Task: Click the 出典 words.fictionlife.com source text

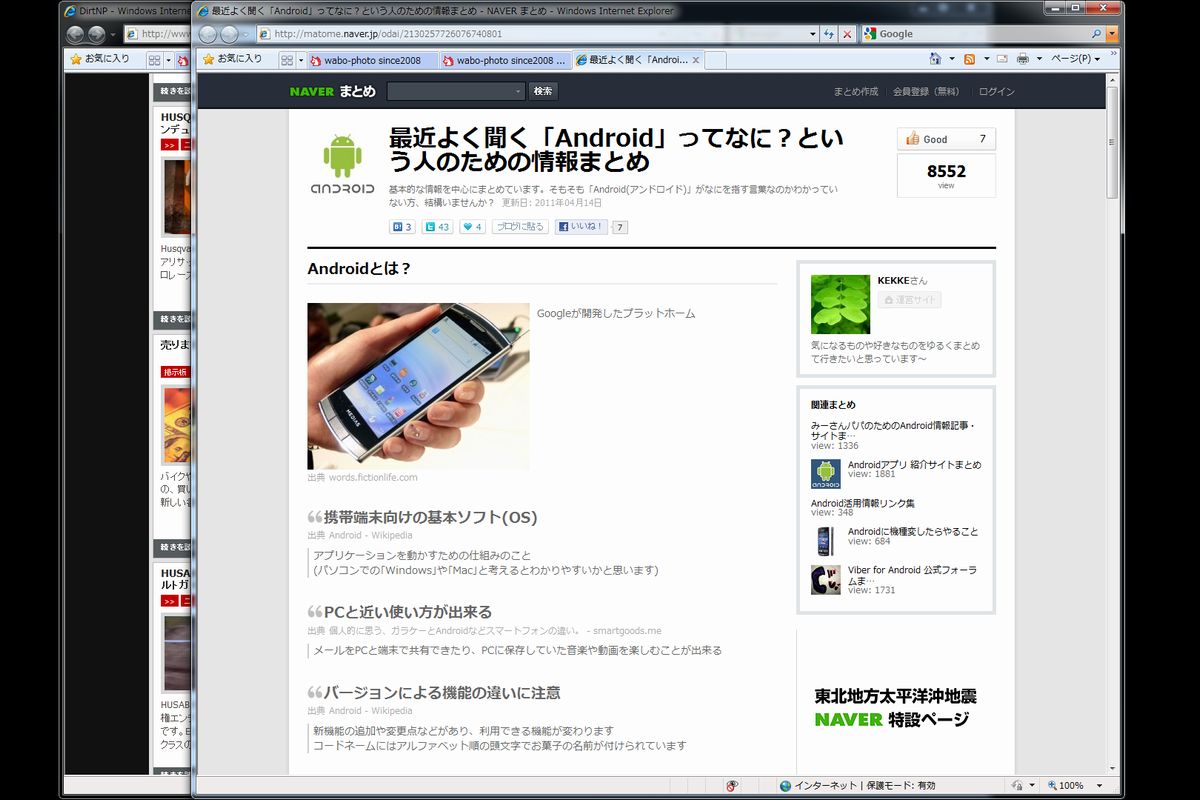Action: click(362, 477)
